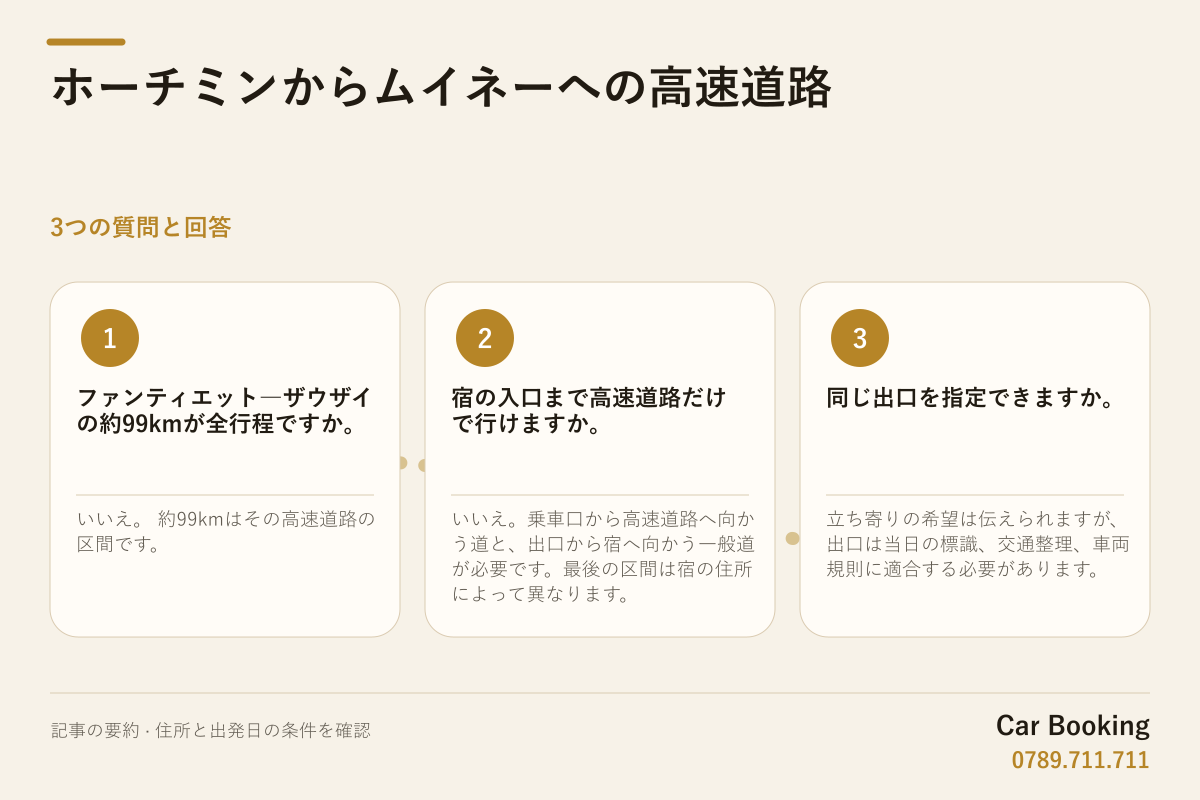Click the gold accent bar above title
This screenshot has width=1200, height=800.
click(x=86, y=42)
